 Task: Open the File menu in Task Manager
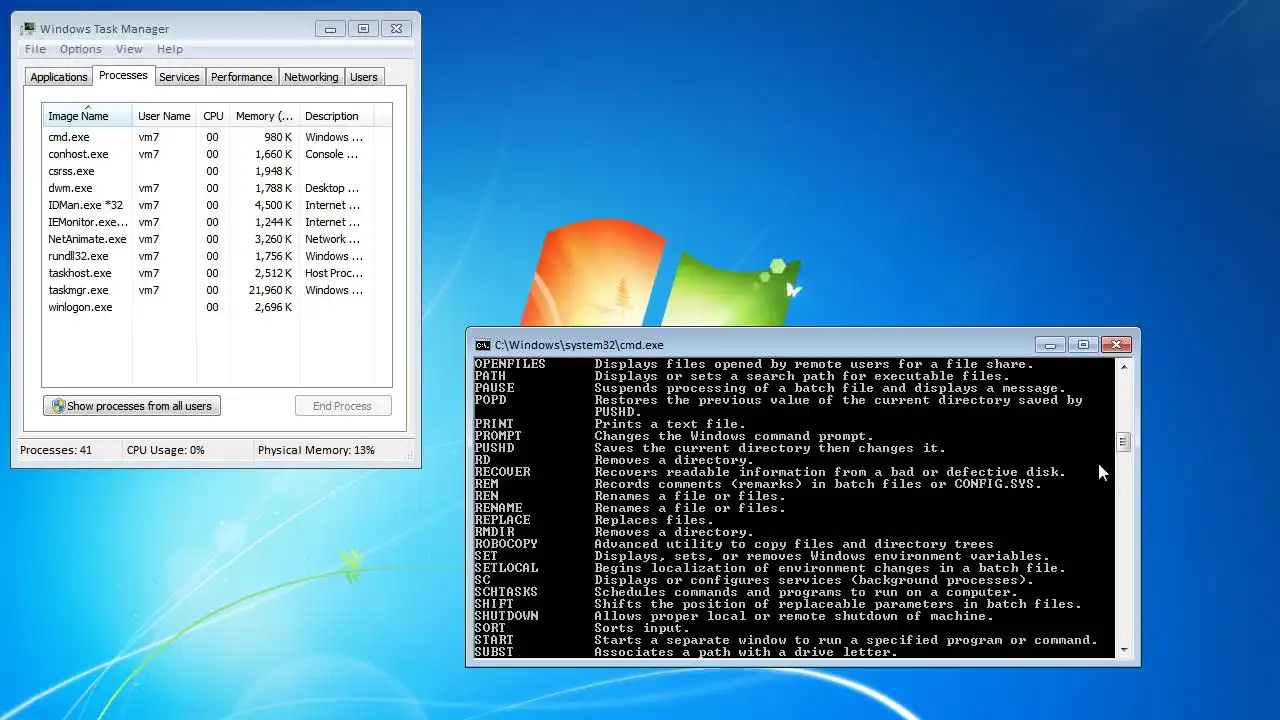coord(35,49)
